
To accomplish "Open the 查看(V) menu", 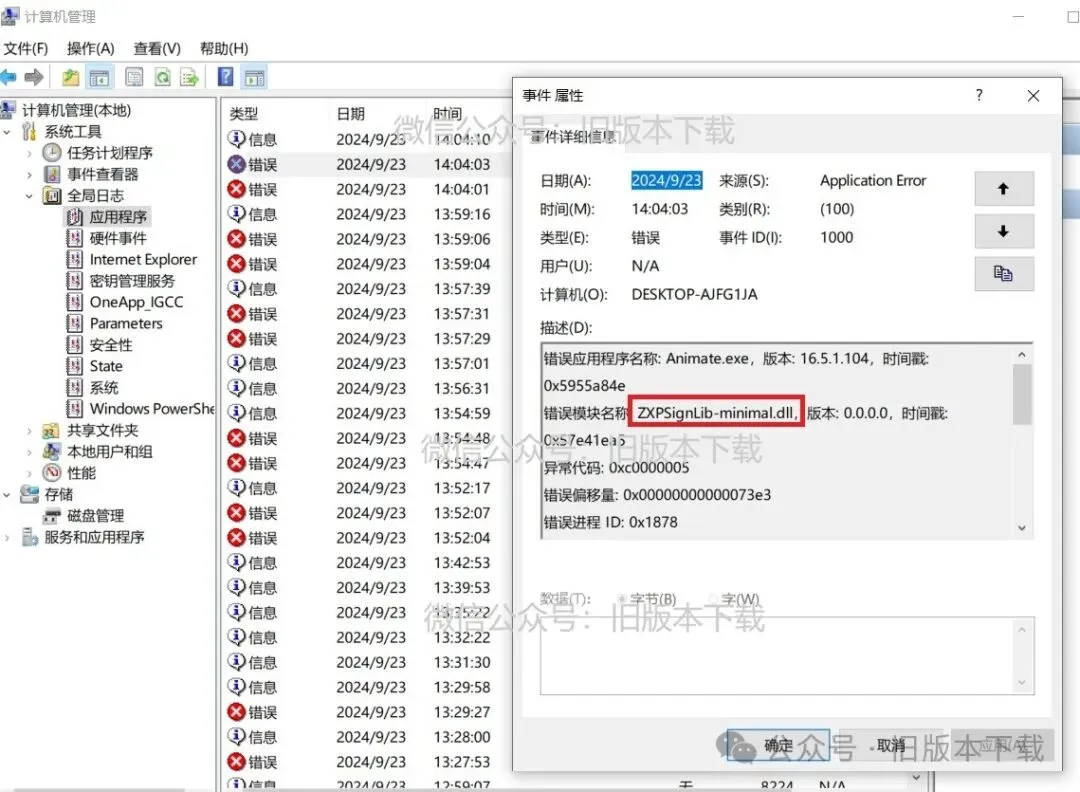I will coord(157,48).
